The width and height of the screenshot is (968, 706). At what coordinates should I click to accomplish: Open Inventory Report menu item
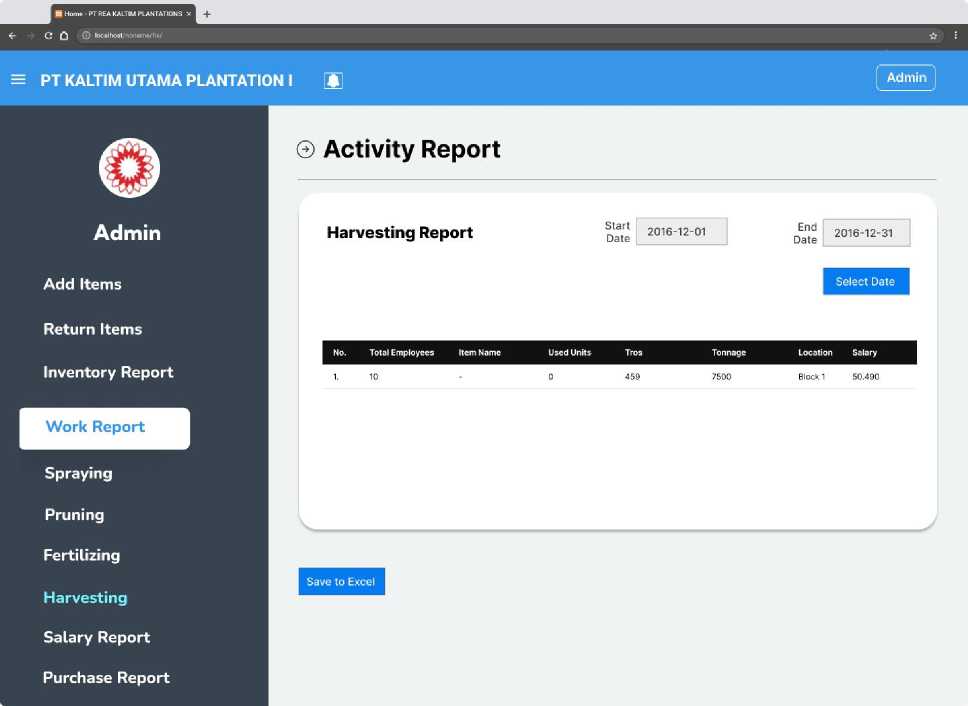108,372
